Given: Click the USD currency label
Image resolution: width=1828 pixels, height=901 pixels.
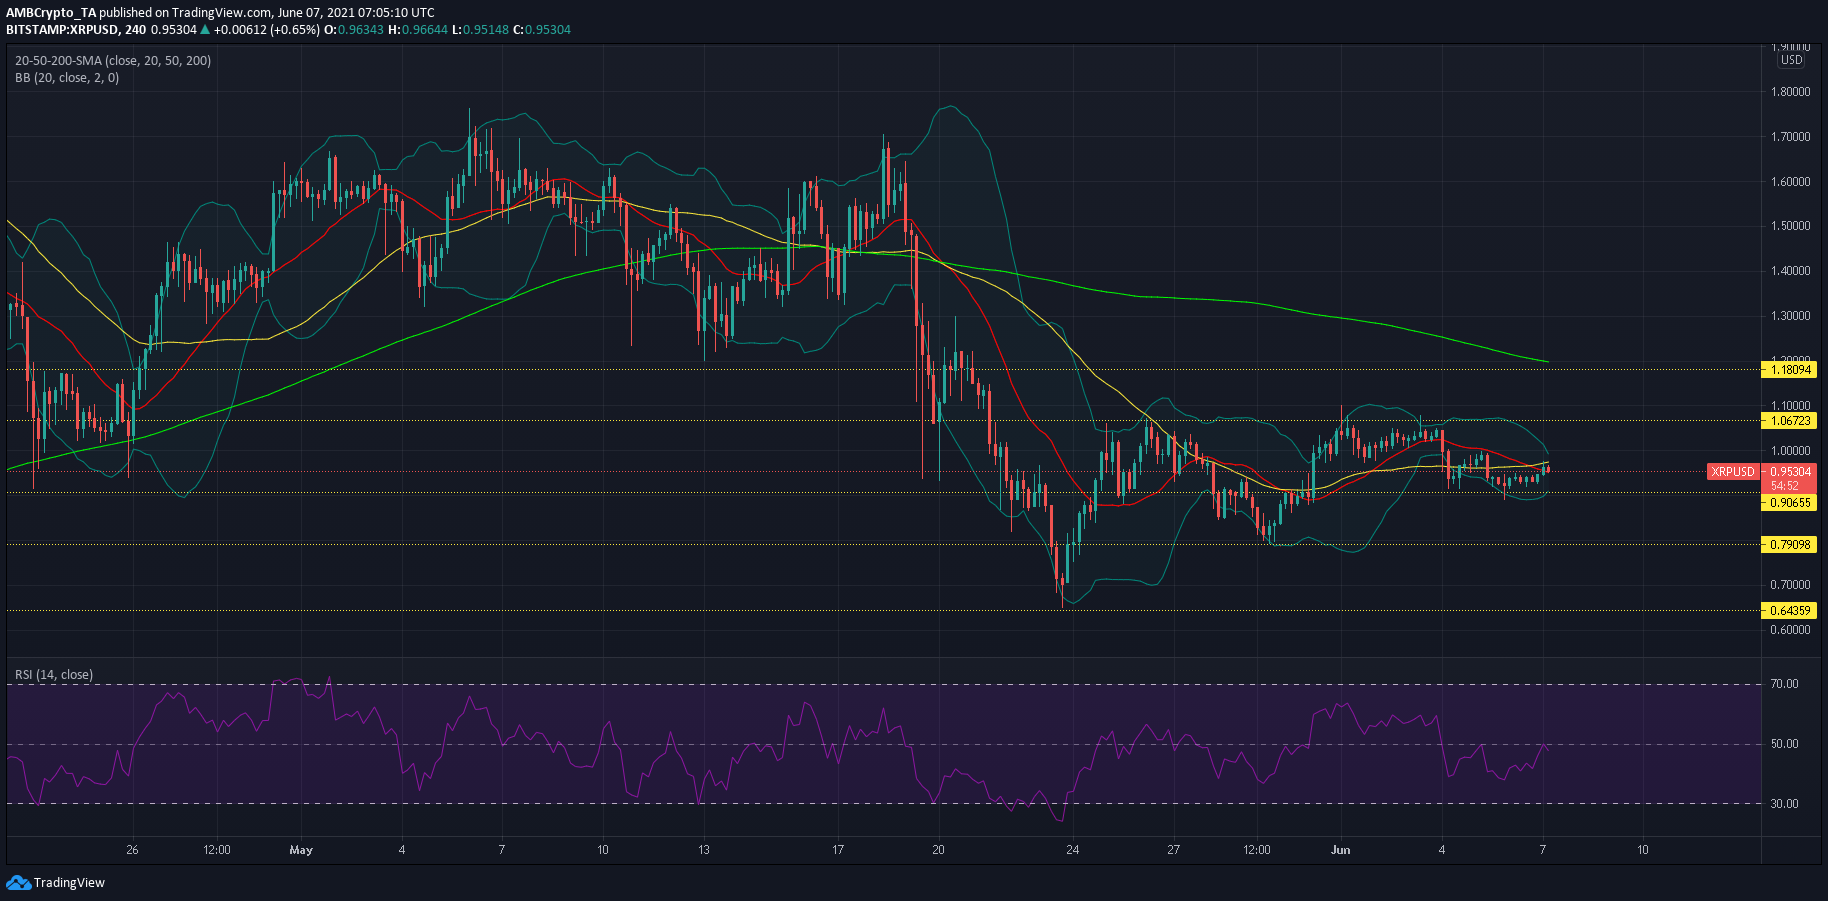Looking at the screenshot, I should [x=1792, y=60].
